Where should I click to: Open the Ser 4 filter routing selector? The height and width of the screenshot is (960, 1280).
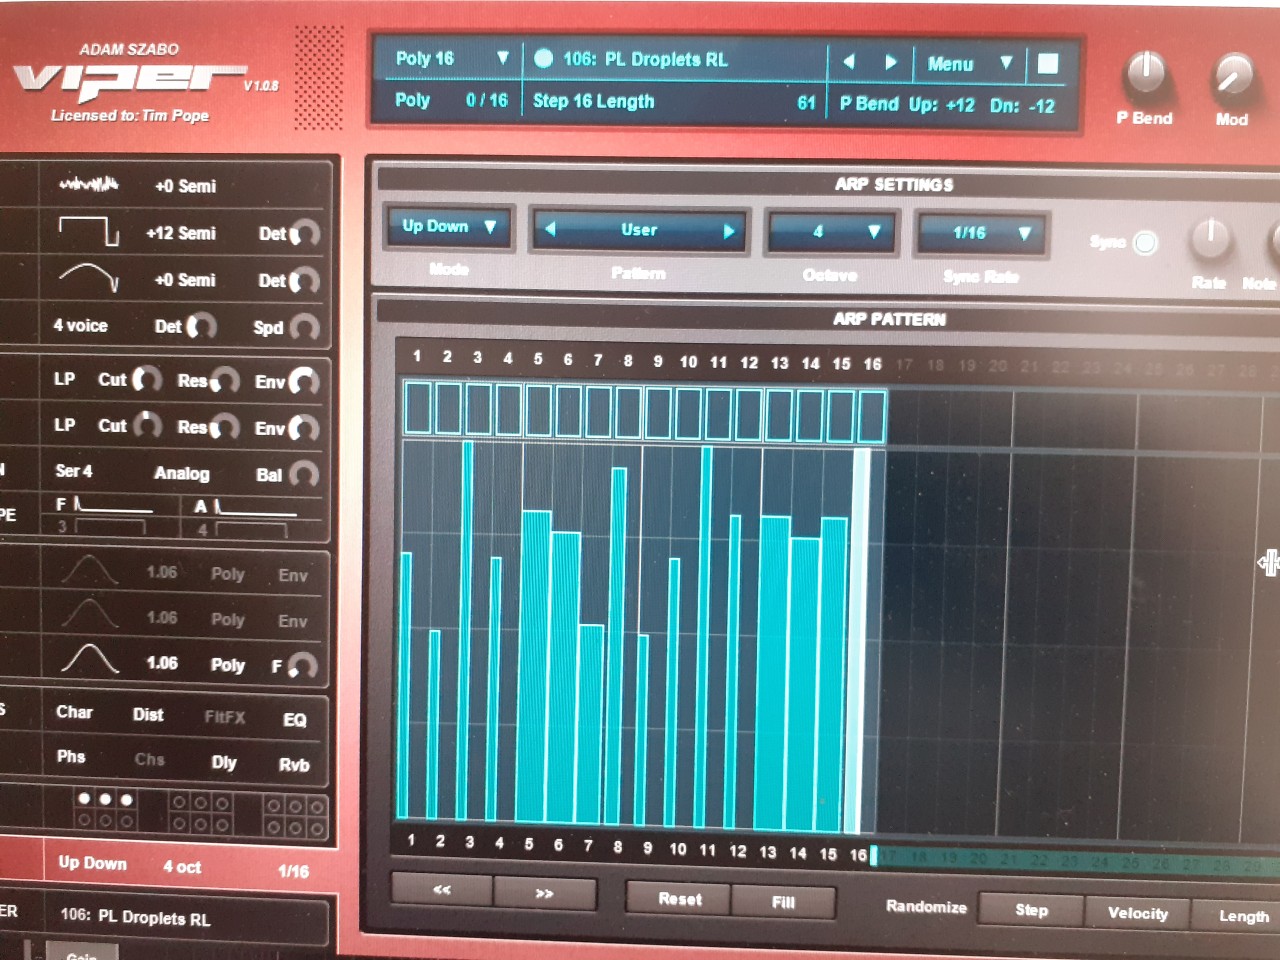74,470
